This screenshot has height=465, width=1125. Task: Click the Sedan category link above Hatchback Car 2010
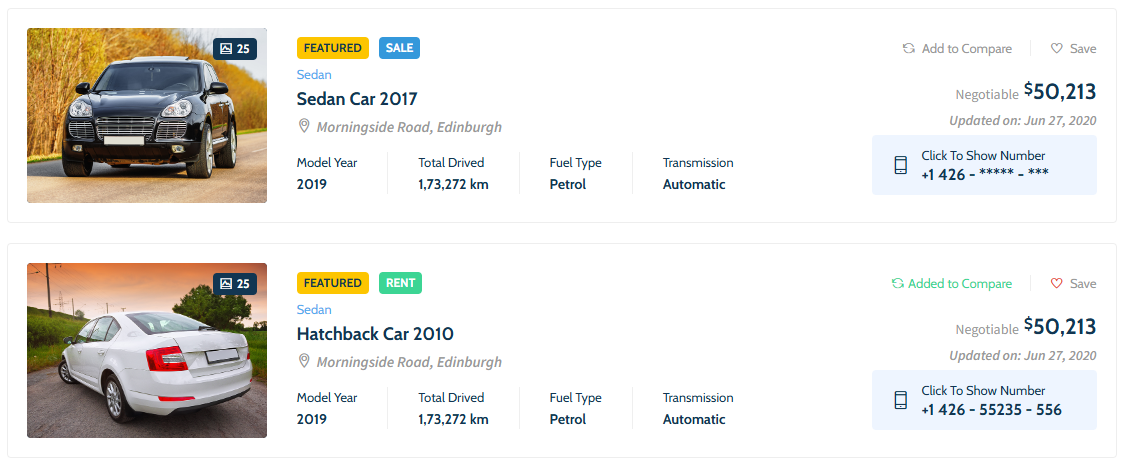[313, 309]
